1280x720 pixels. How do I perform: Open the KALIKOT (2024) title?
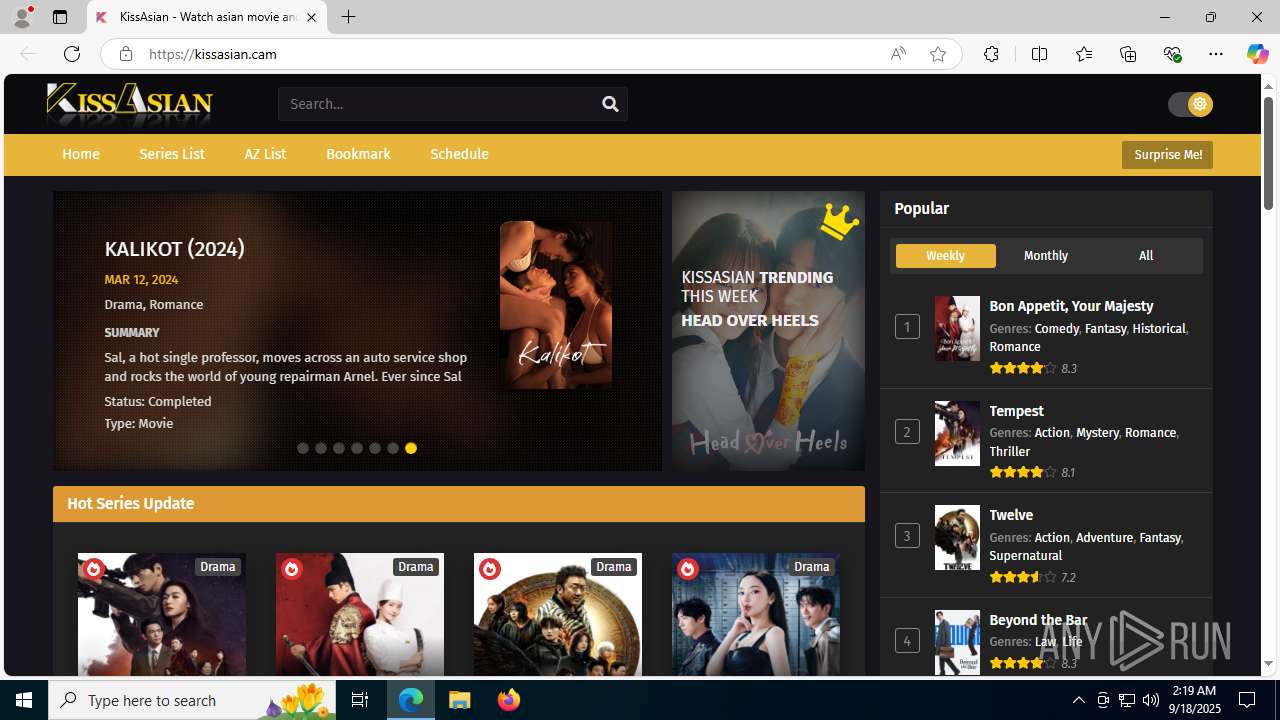(174, 249)
